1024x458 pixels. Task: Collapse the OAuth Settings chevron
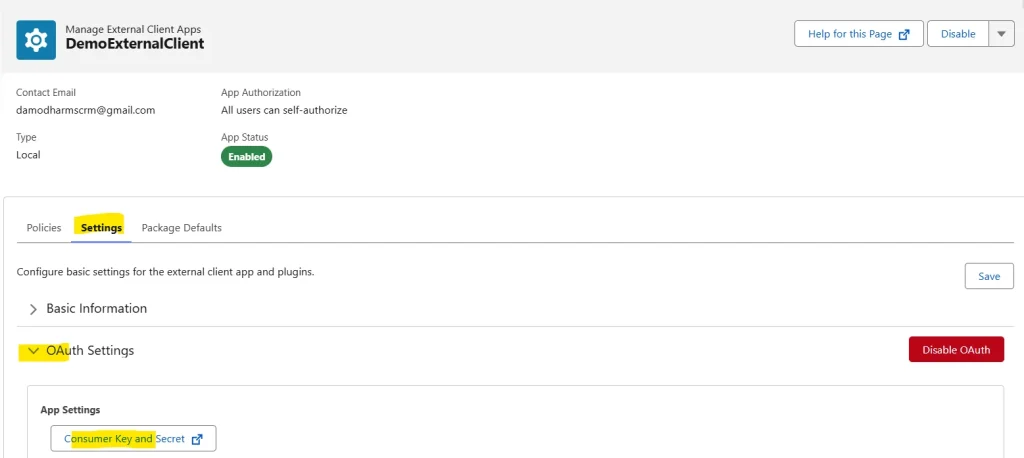[x=34, y=351]
